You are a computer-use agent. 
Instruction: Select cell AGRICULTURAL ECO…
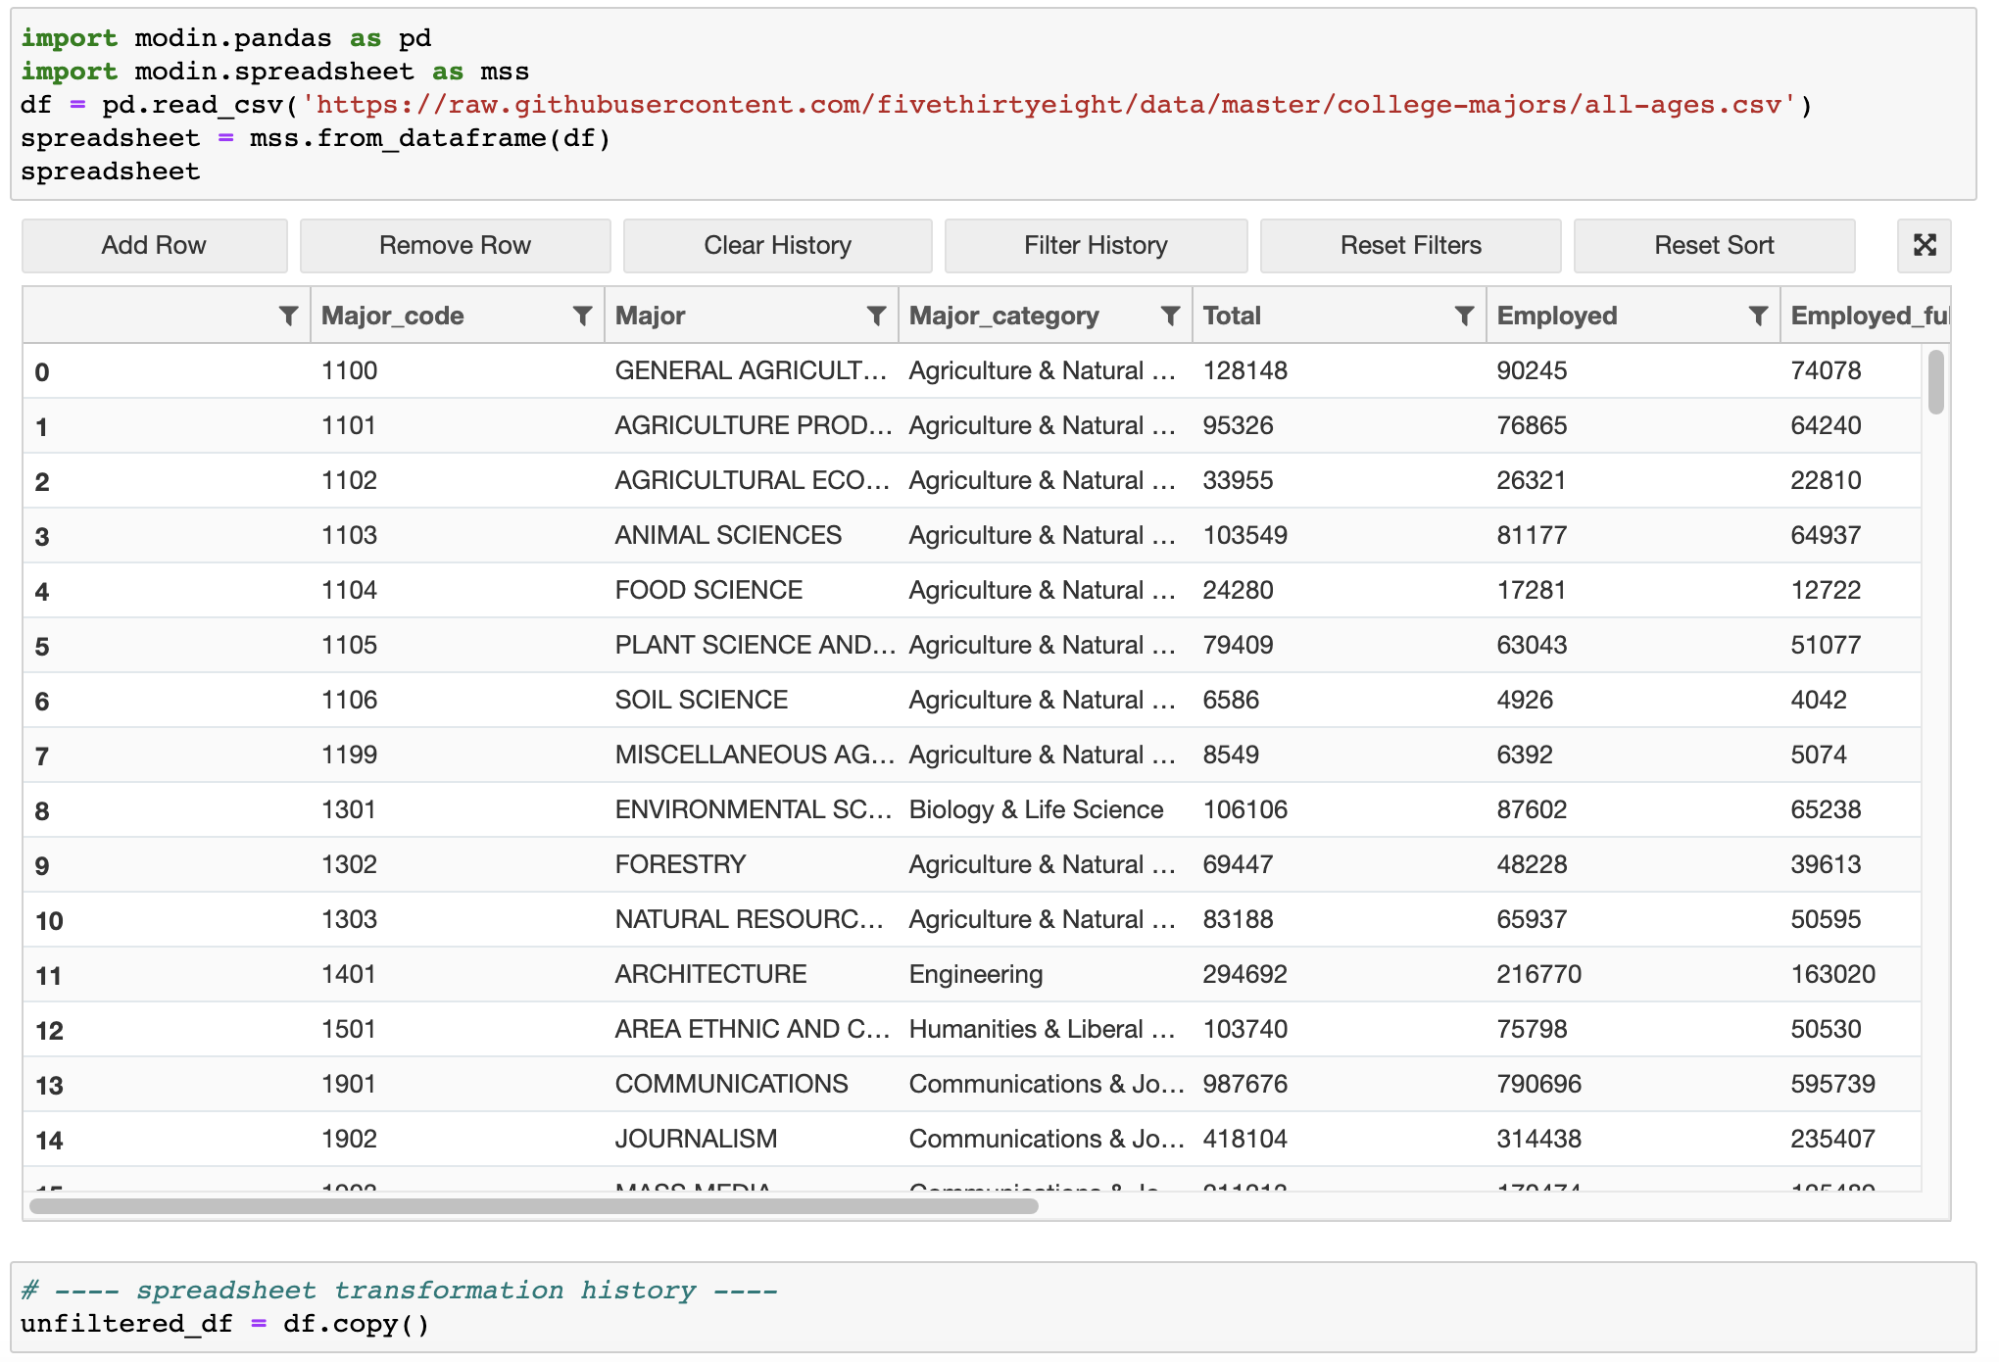[x=751, y=481]
